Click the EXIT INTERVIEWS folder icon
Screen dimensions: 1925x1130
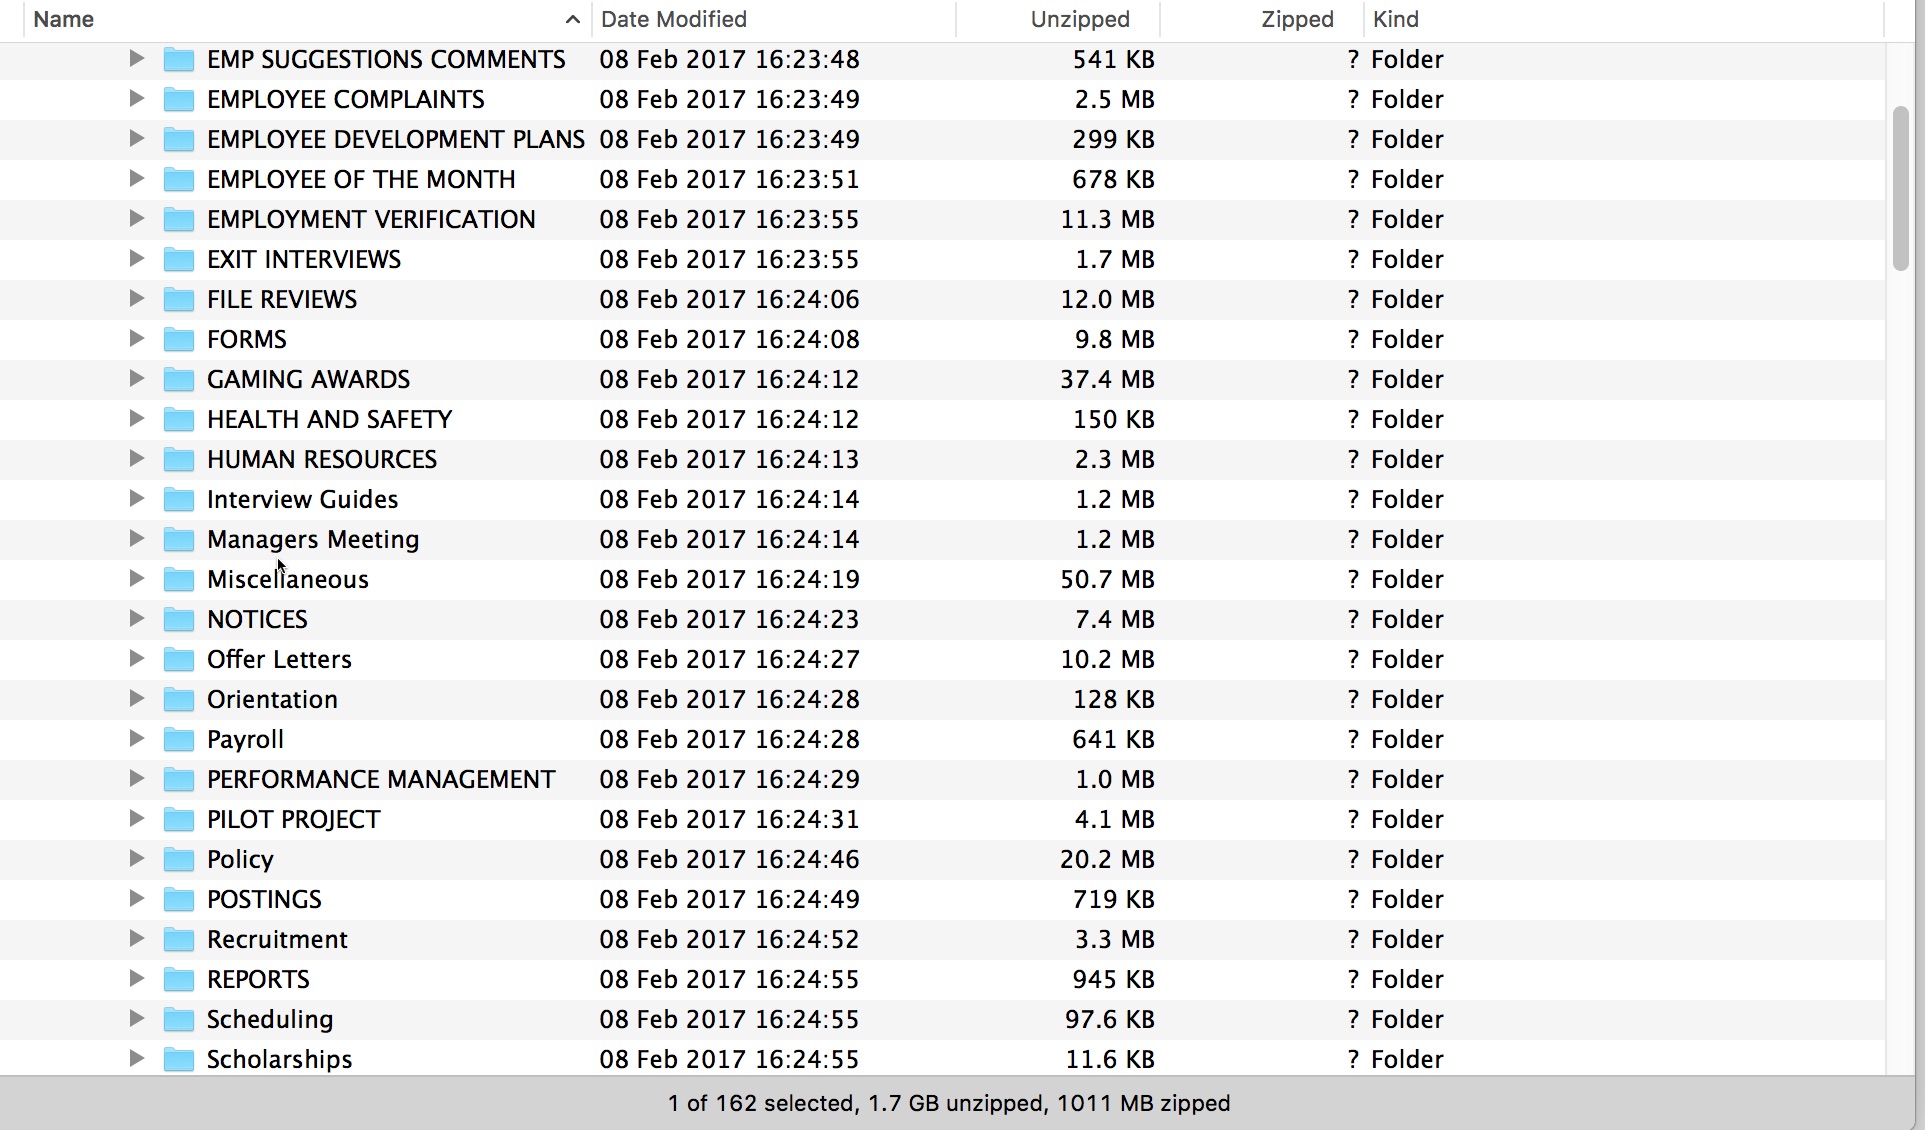(179, 260)
